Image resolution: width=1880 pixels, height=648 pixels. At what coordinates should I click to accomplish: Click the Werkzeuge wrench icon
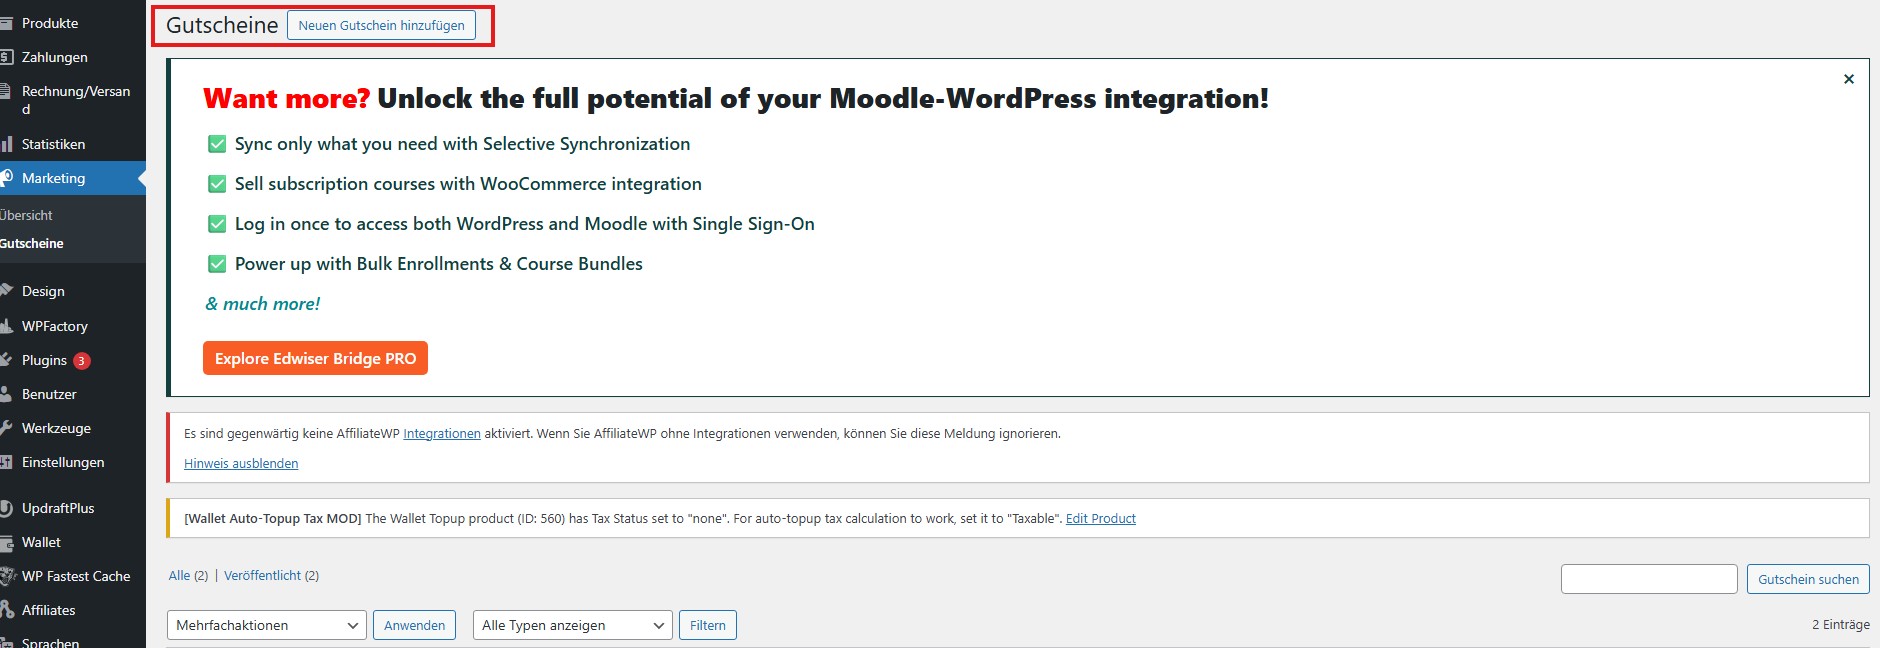(6, 428)
